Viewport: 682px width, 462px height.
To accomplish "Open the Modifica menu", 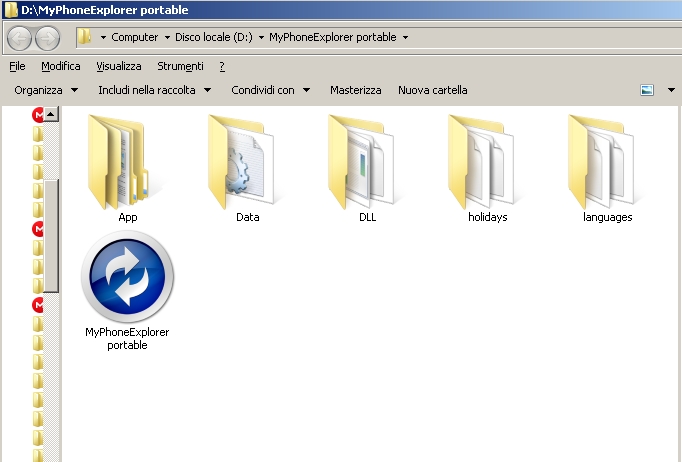I will 60,66.
